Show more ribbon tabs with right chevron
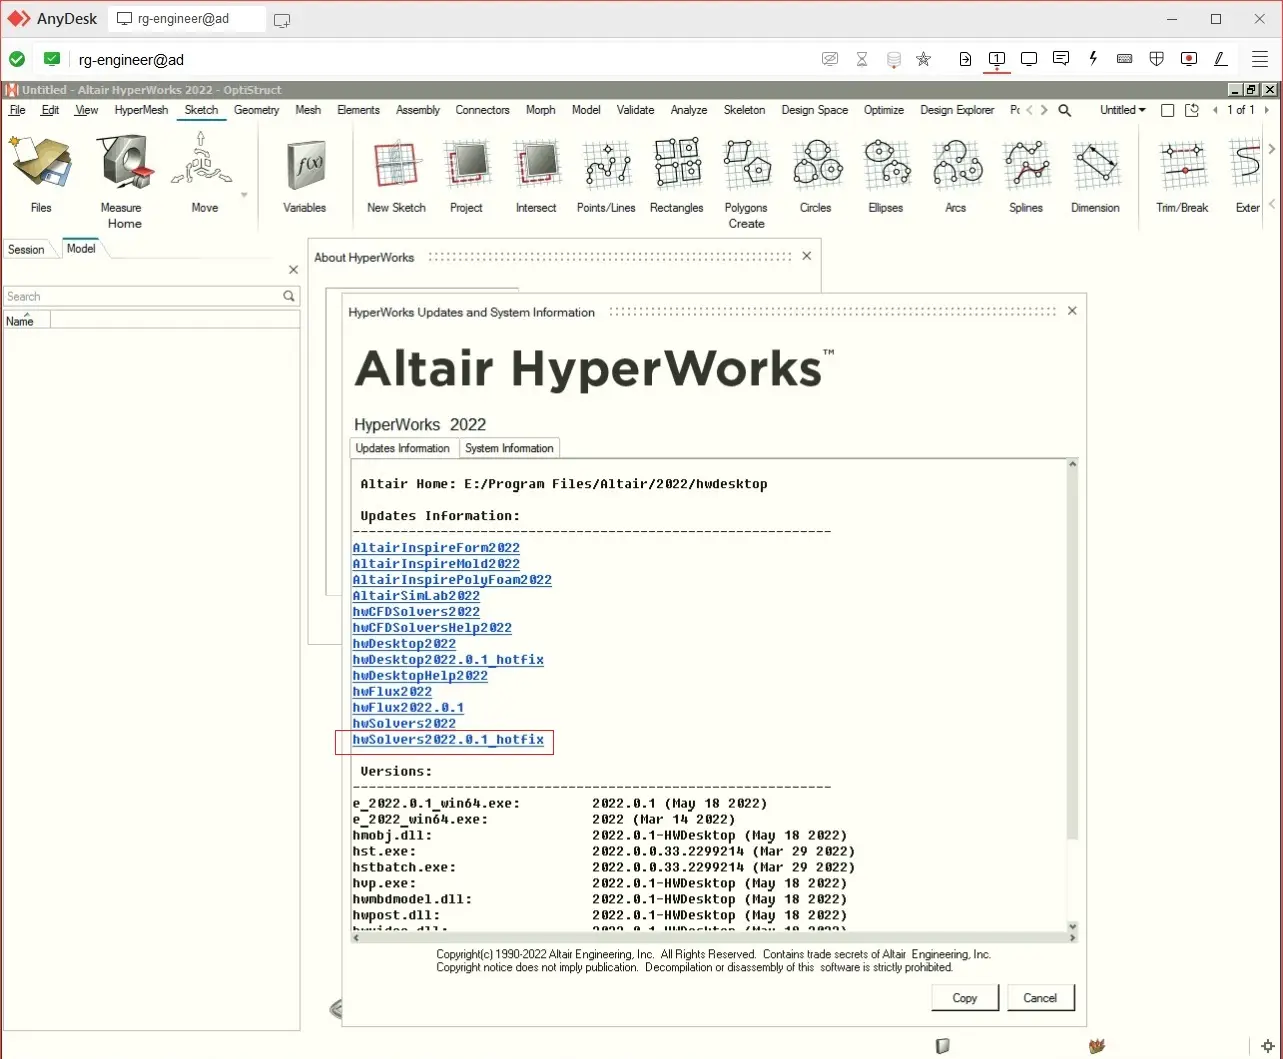Viewport: 1283px width, 1059px height. click(1045, 110)
